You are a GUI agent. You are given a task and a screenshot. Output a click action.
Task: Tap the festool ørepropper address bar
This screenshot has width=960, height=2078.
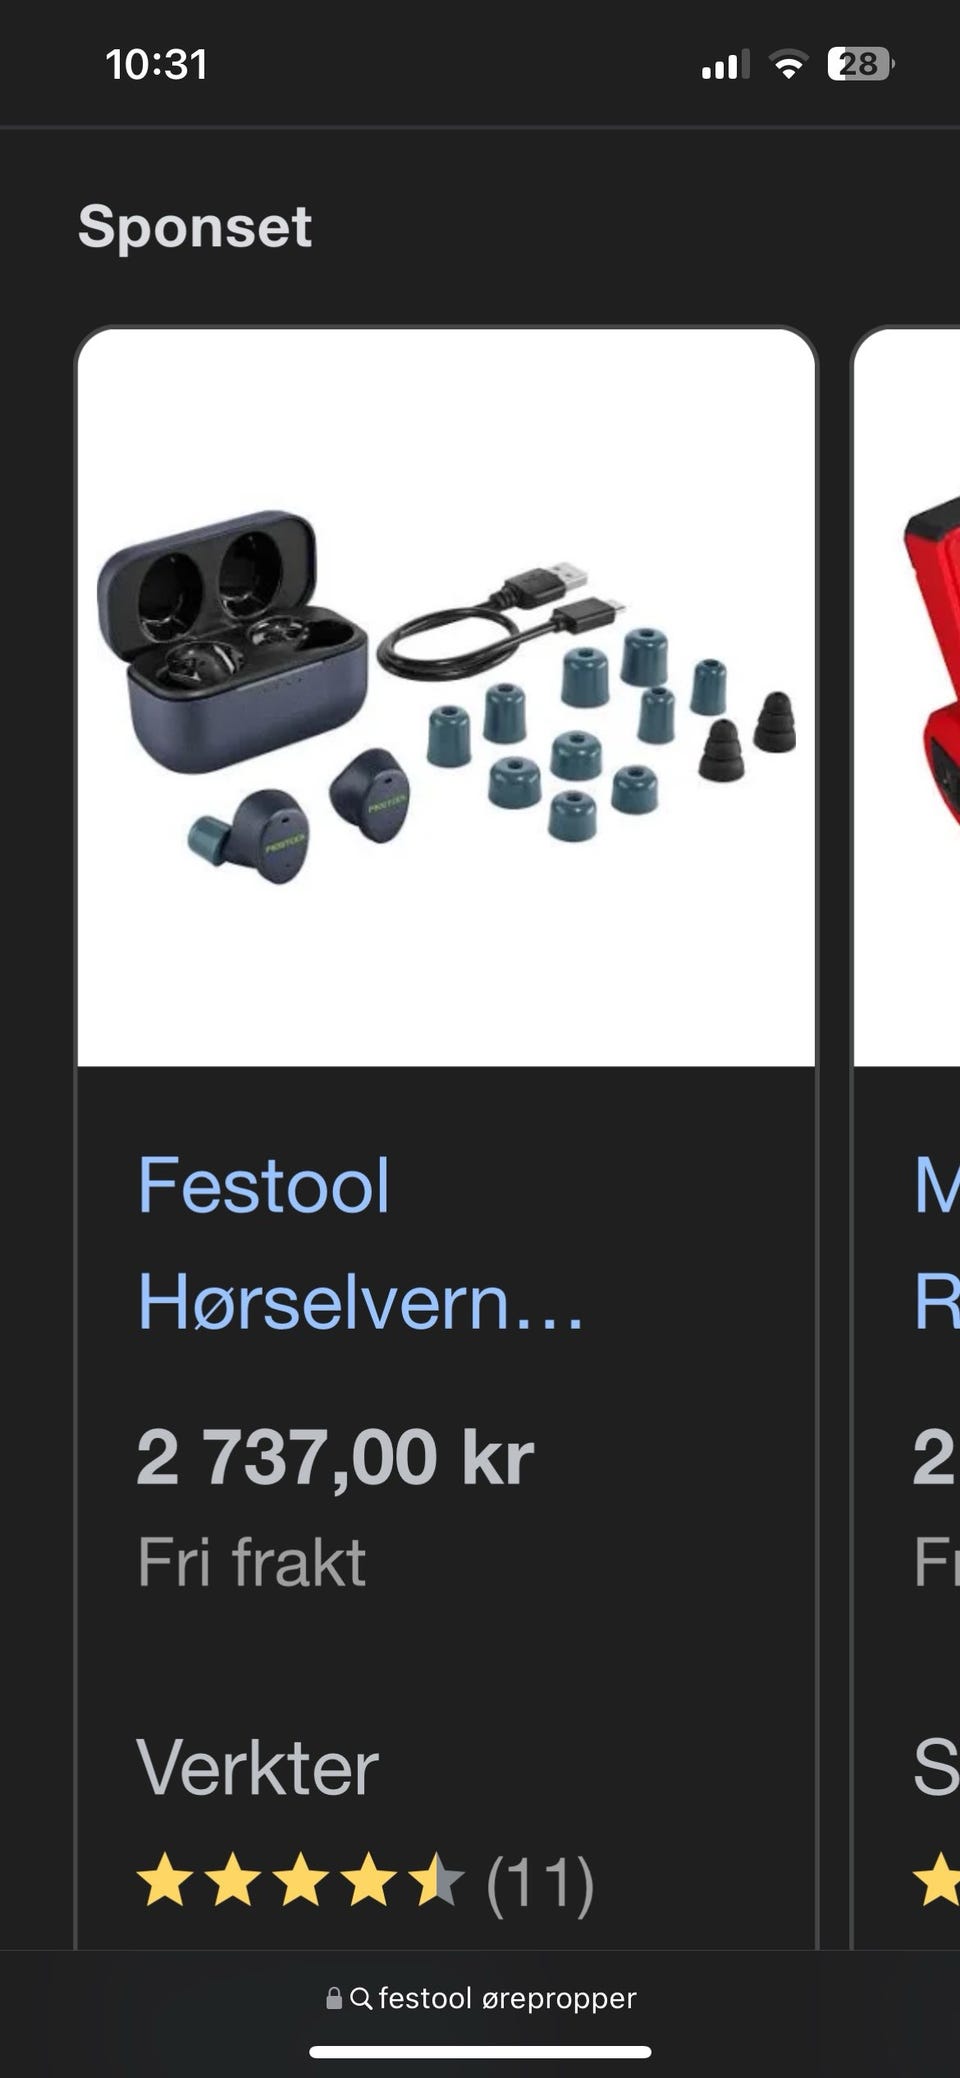[480, 1998]
